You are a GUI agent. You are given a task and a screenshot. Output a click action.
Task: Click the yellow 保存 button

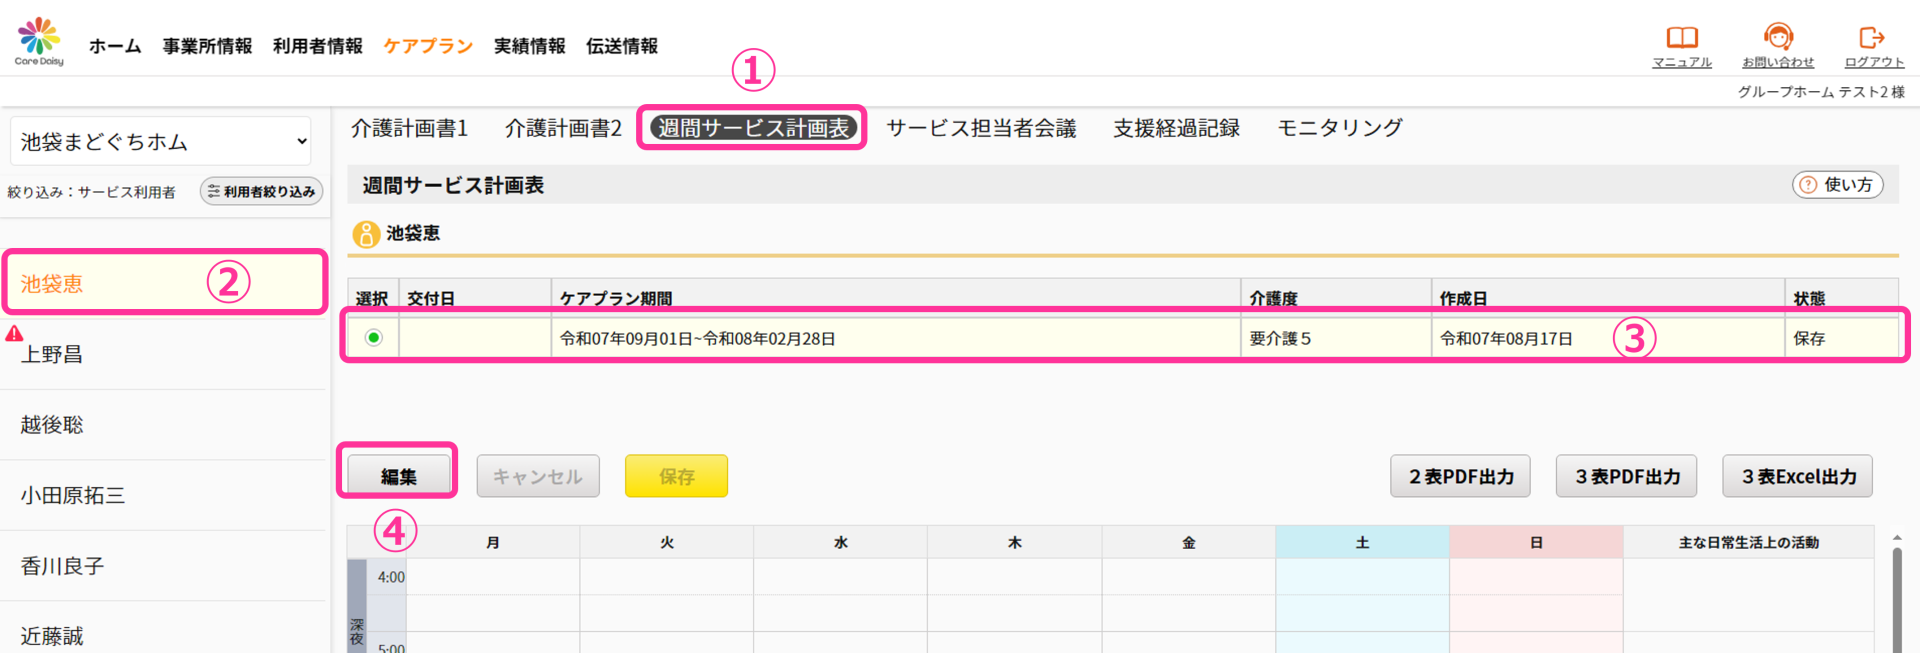point(676,477)
